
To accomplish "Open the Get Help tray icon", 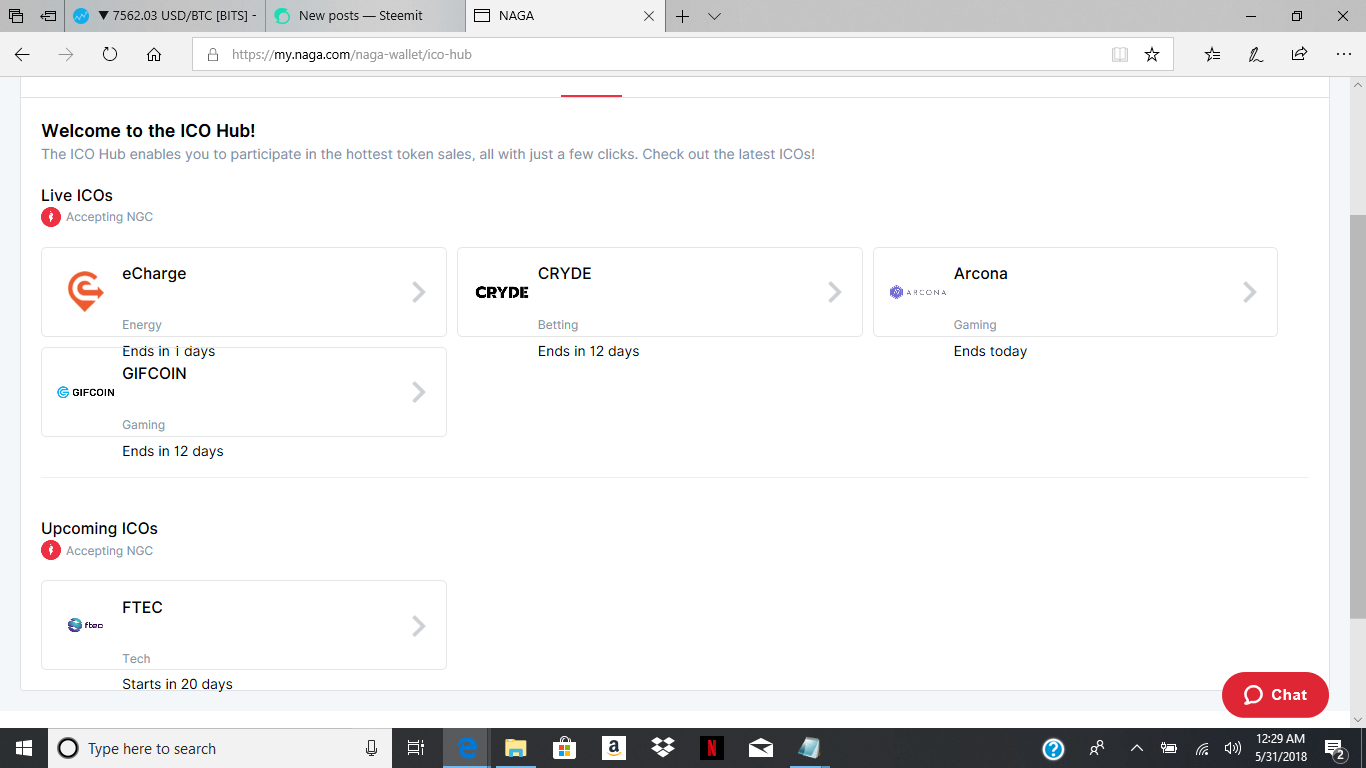I will (1053, 748).
